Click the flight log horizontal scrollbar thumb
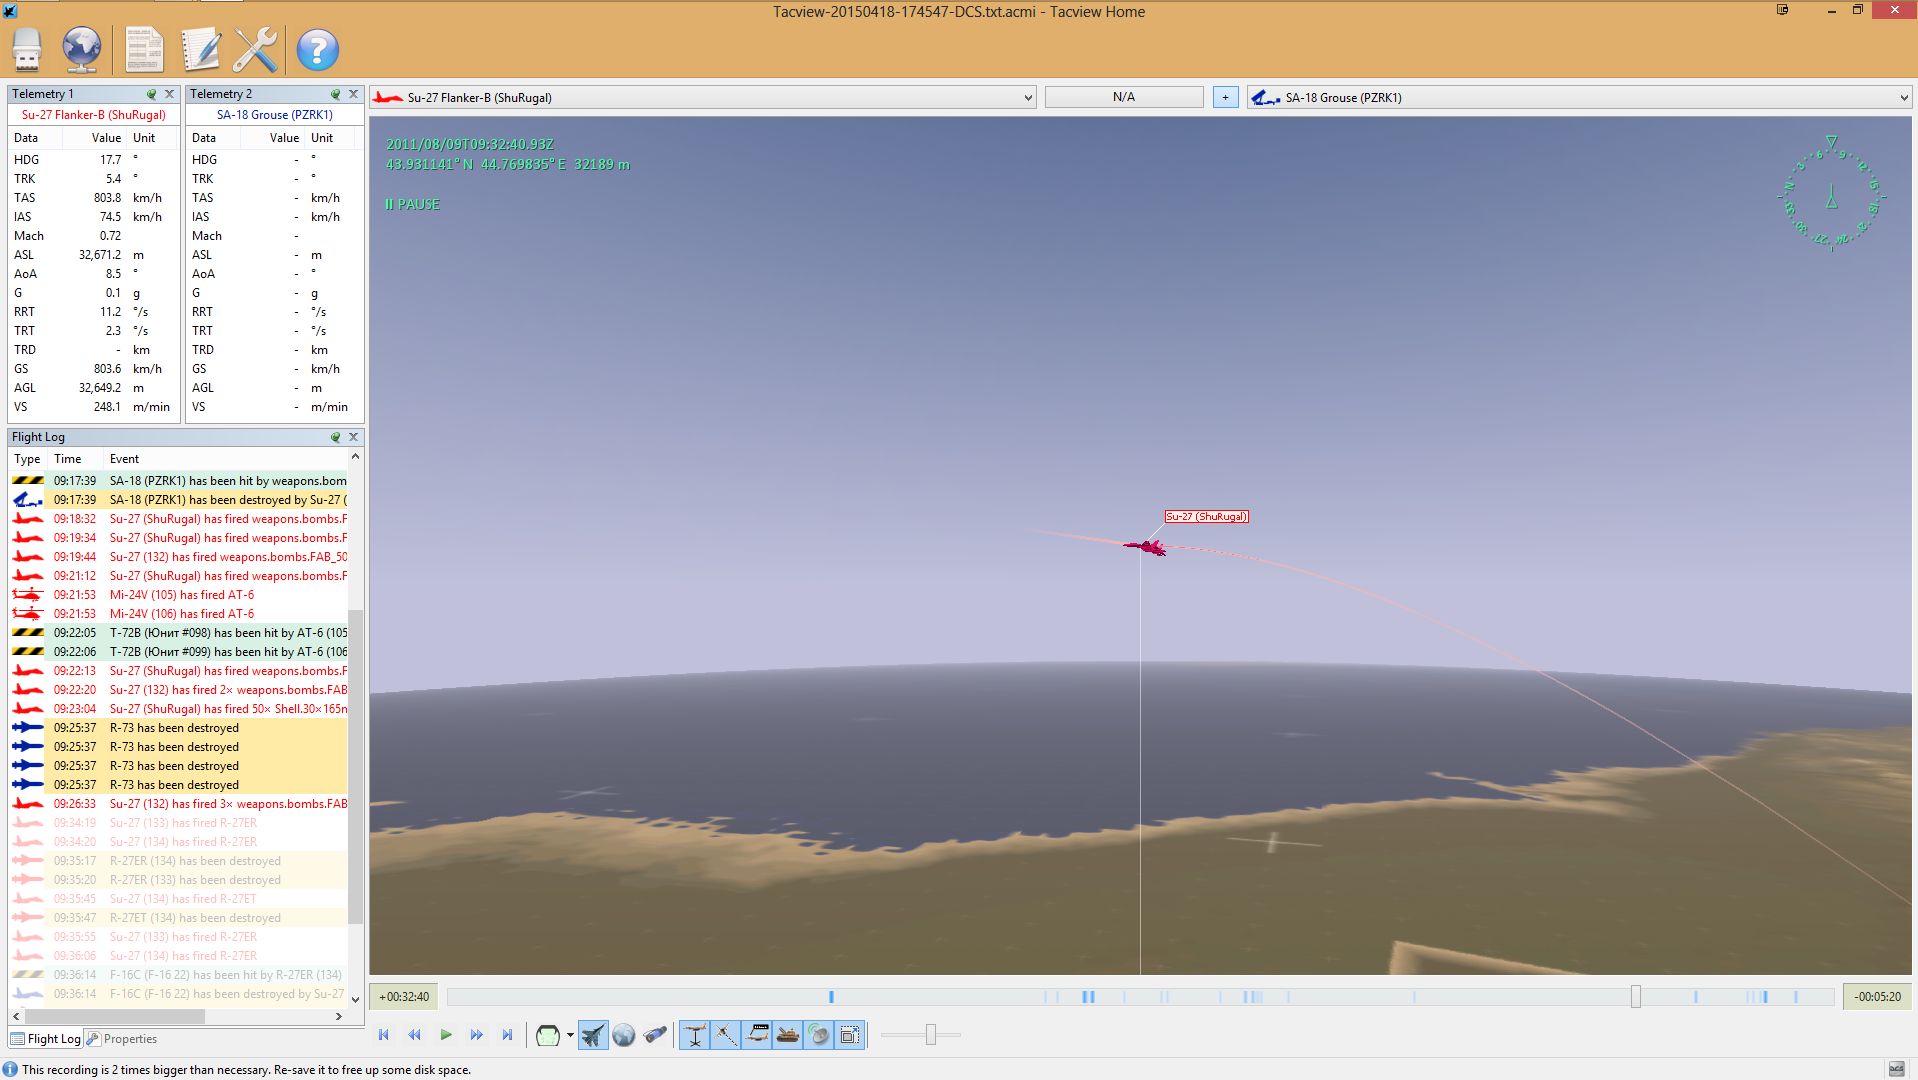 pyautogui.click(x=114, y=1016)
